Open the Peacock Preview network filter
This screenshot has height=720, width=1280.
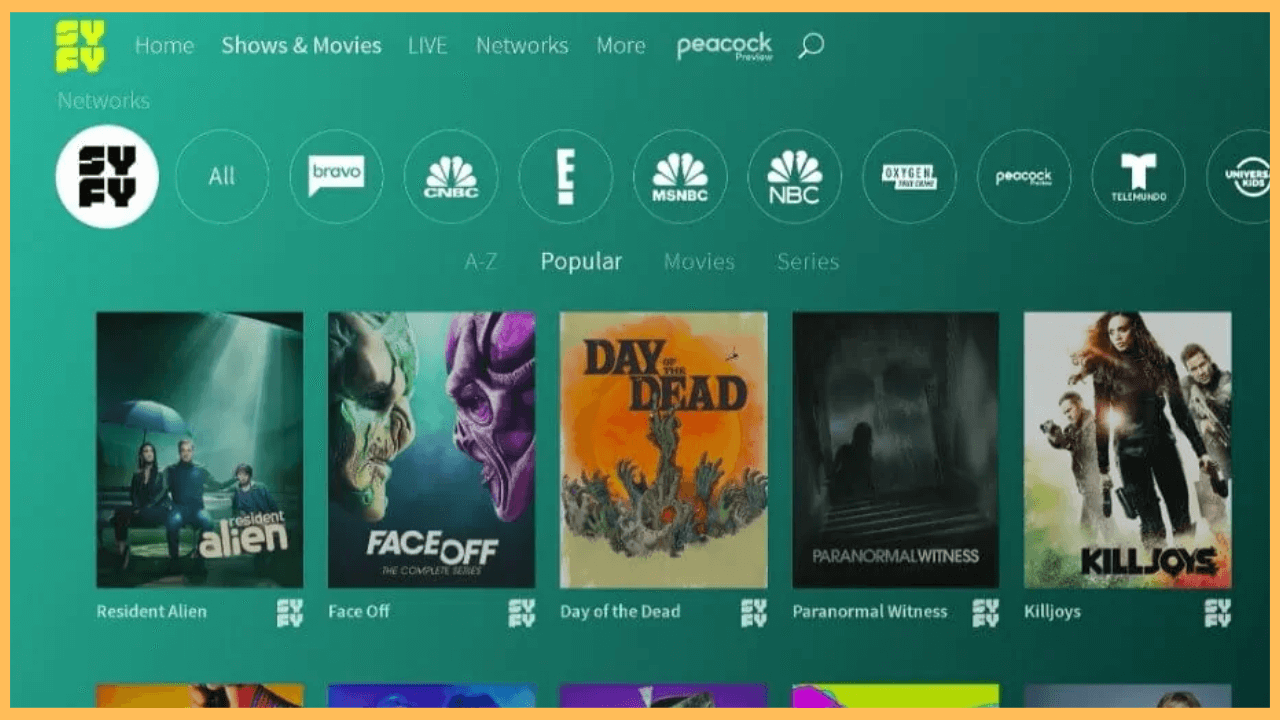coord(1024,176)
